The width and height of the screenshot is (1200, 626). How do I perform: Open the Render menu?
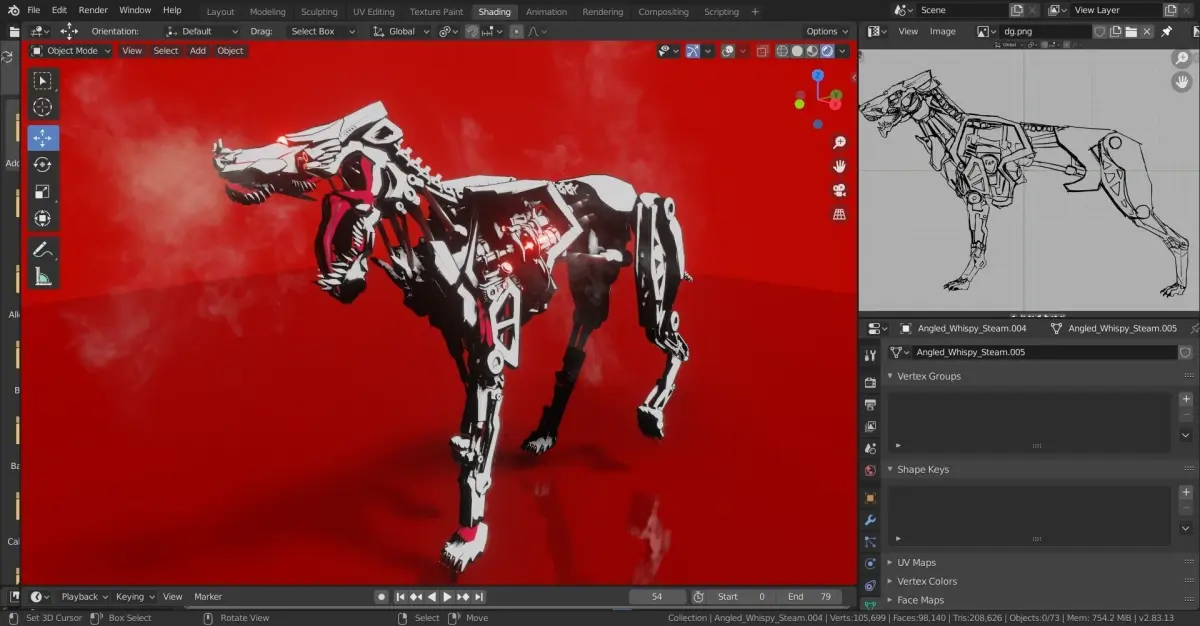93,10
